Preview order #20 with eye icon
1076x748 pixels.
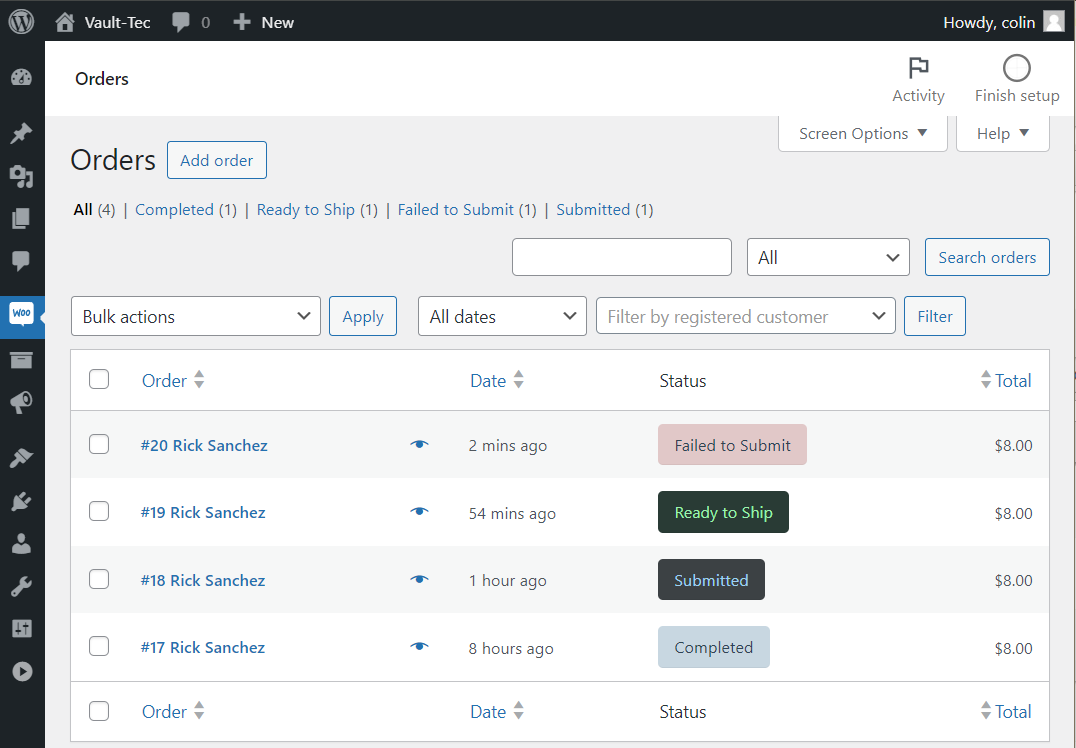(x=419, y=445)
